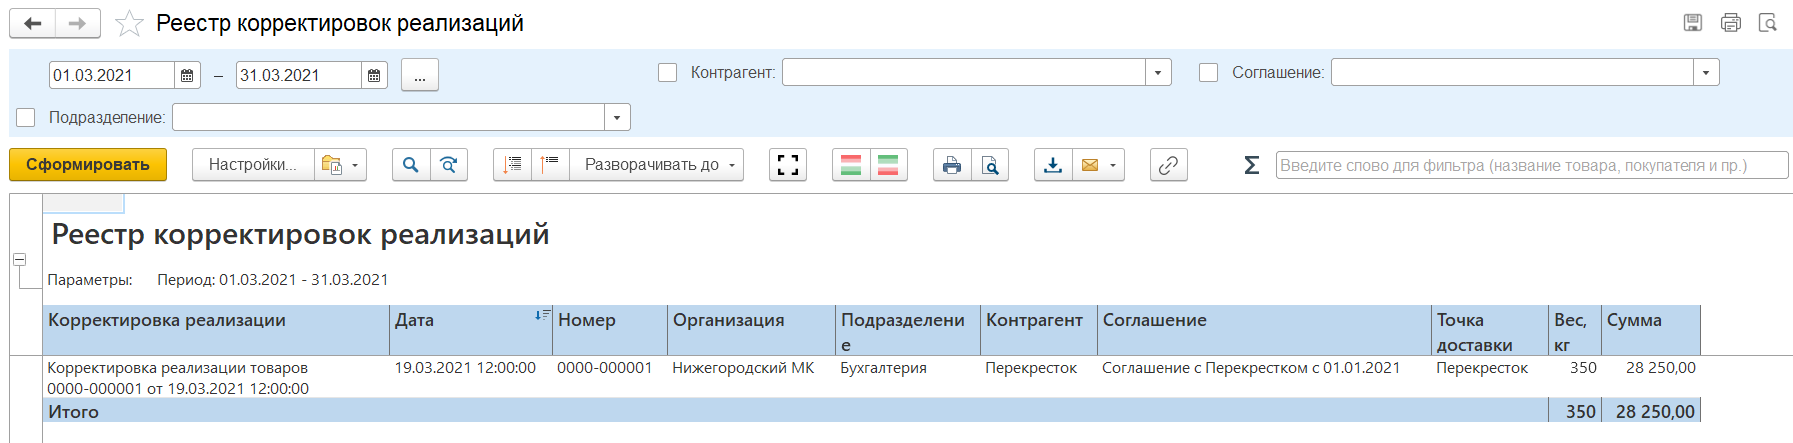This screenshot has width=1793, height=443.
Task: Copy link to report via chain icon
Action: point(1168,165)
